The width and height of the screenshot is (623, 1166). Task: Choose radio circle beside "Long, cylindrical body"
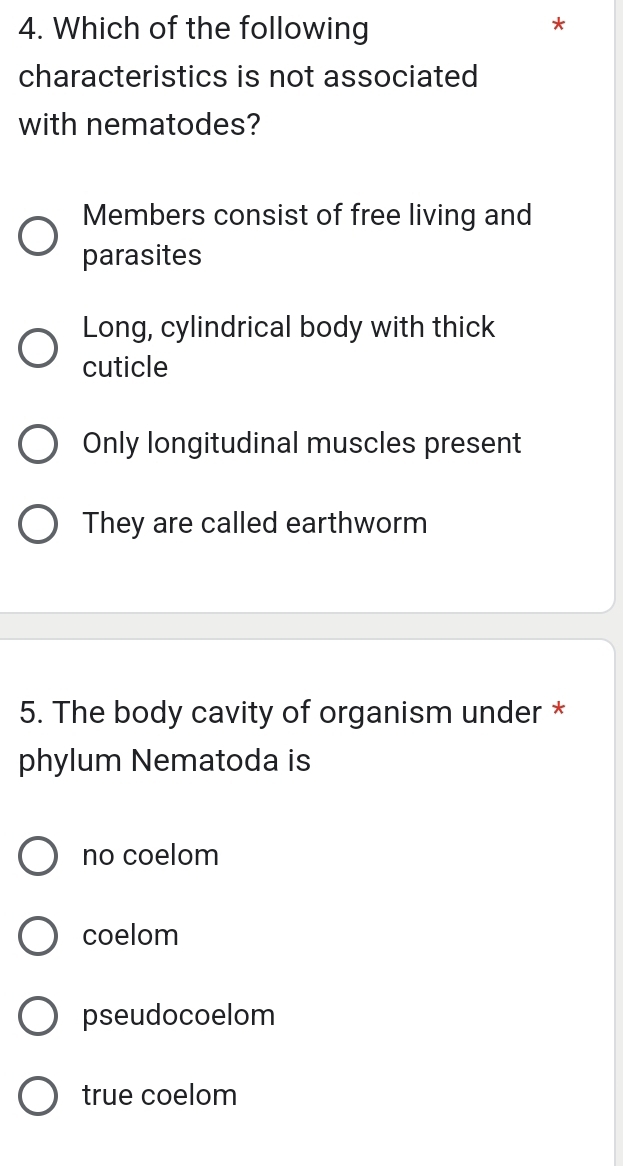tap(39, 348)
